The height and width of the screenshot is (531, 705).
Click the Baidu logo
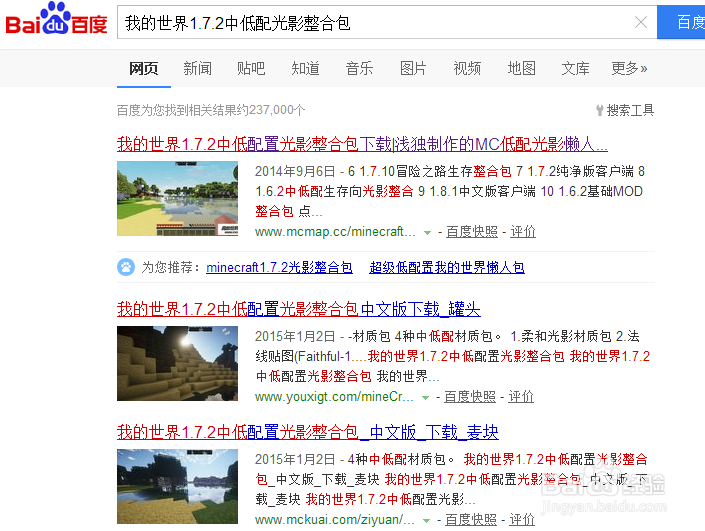[56, 19]
